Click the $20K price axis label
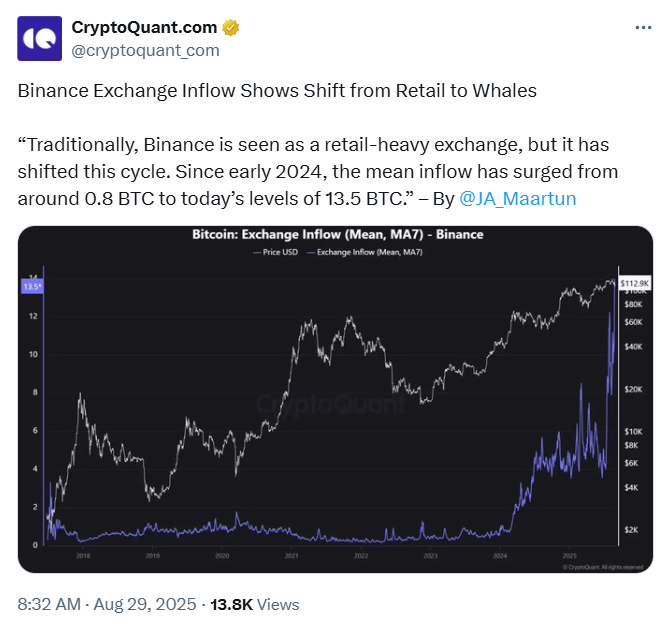Viewport: 666px width, 619px height. click(633, 390)
